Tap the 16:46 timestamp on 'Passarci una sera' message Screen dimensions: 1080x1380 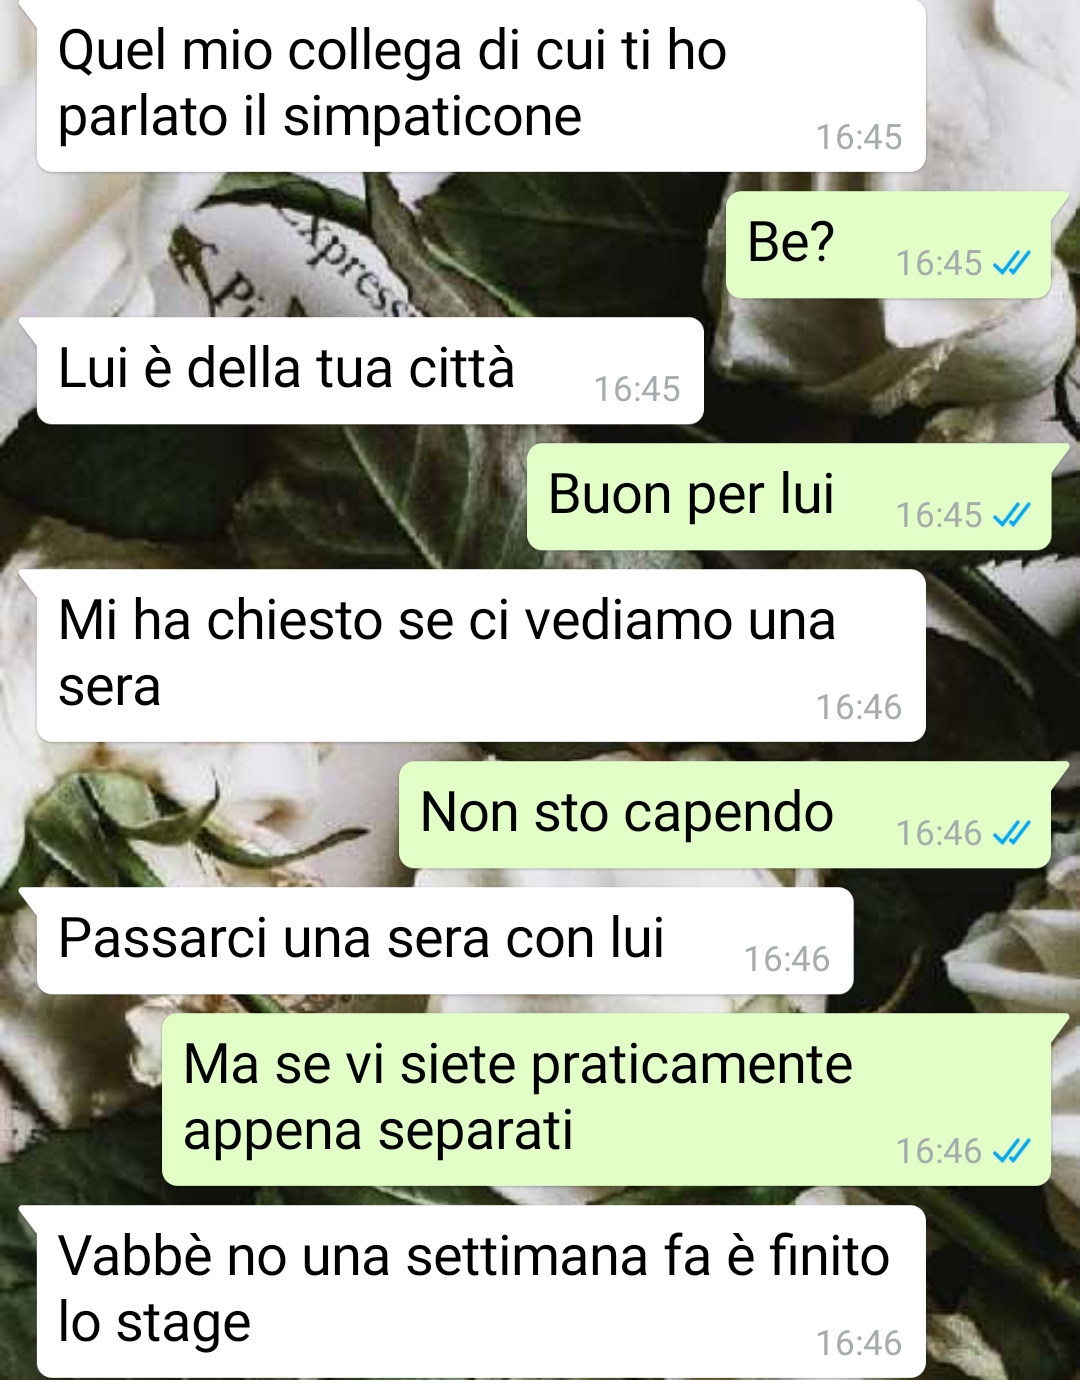[787, 959]
